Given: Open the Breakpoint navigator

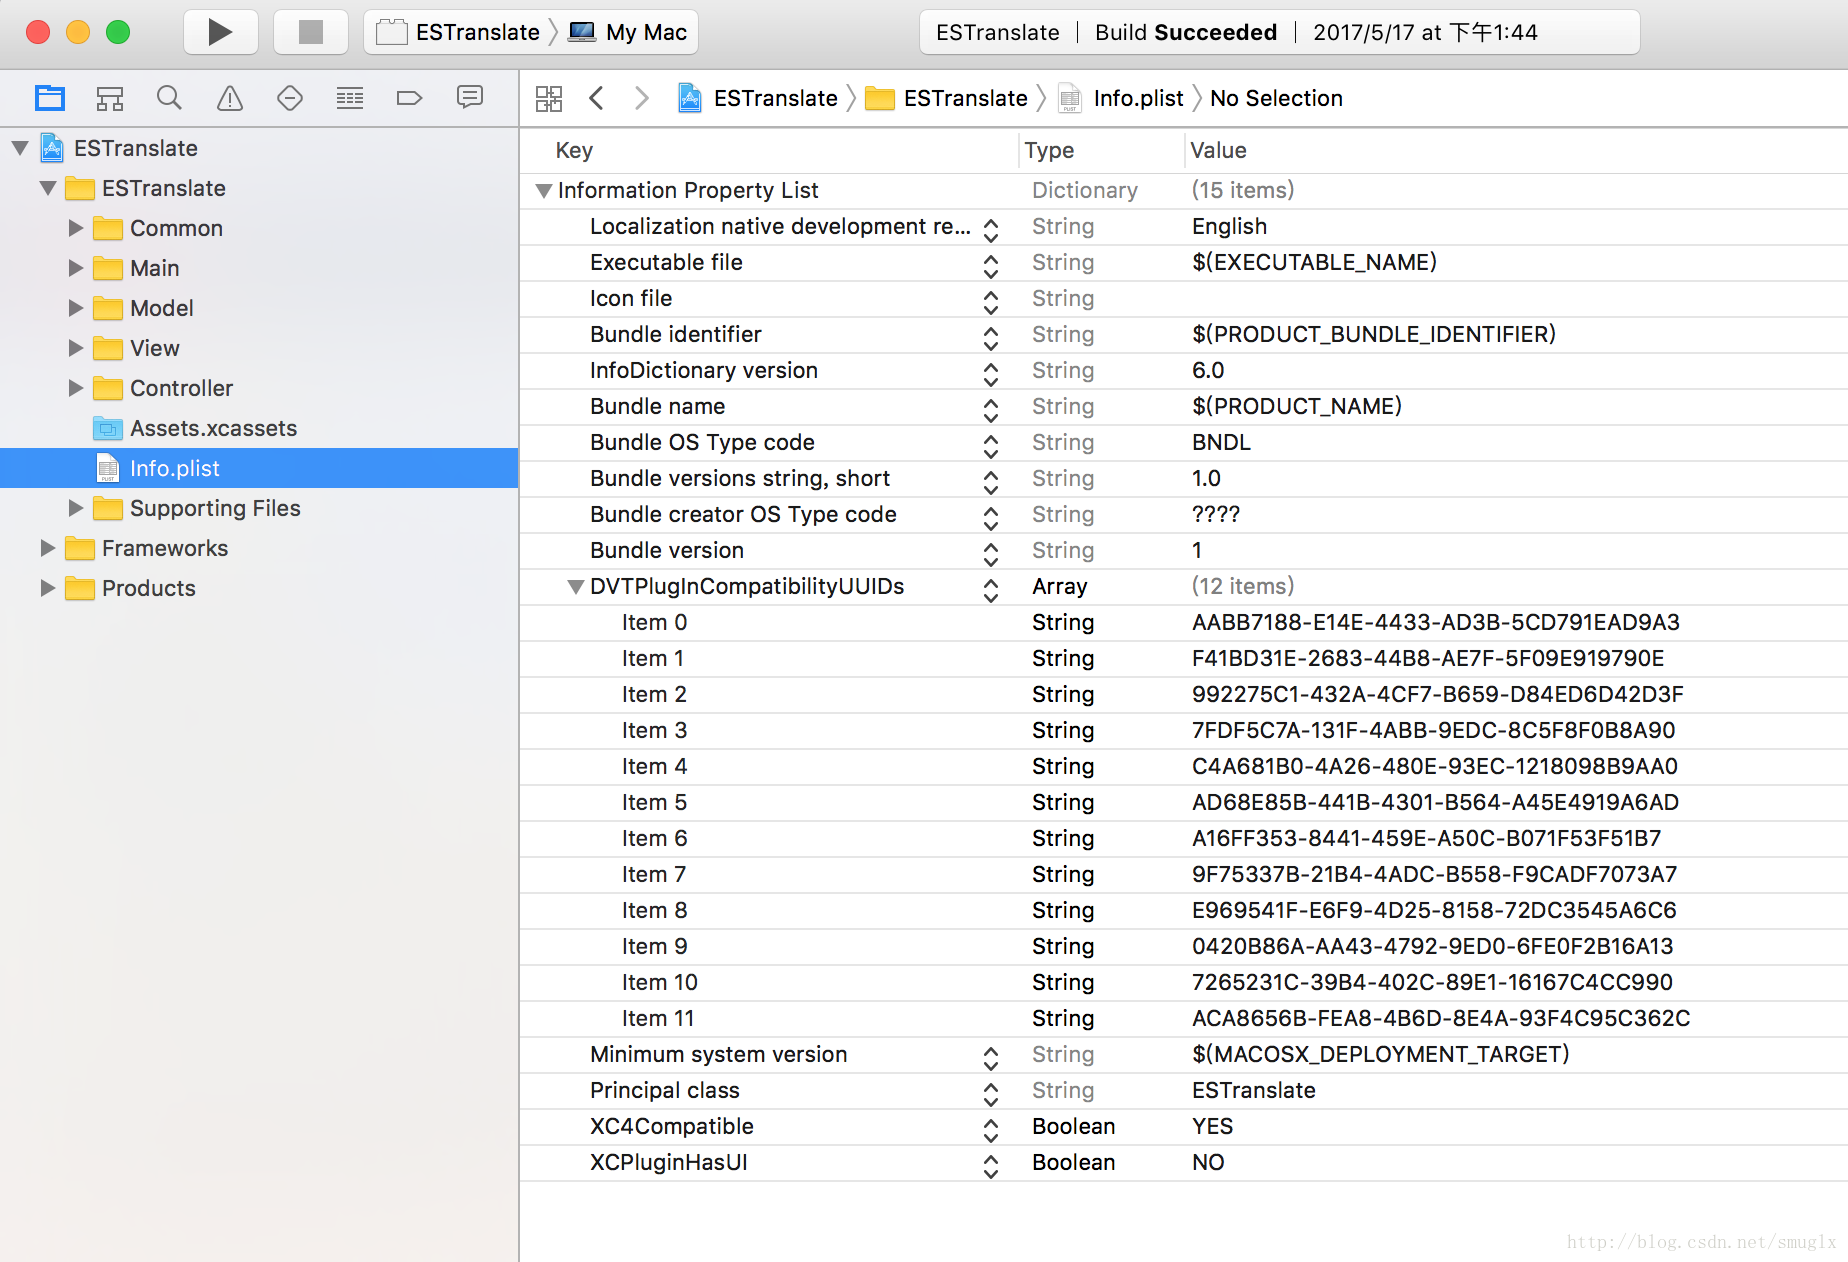Looking at the screenshot, I should click(410, 98).
